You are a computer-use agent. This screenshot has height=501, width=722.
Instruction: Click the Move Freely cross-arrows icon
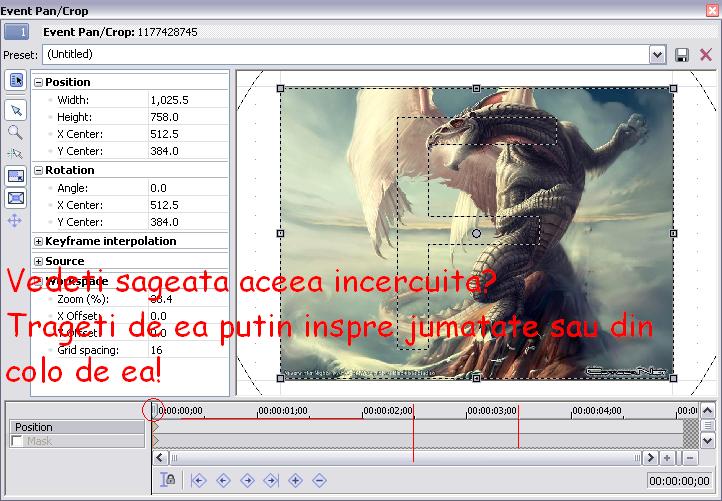coord(15,221)
